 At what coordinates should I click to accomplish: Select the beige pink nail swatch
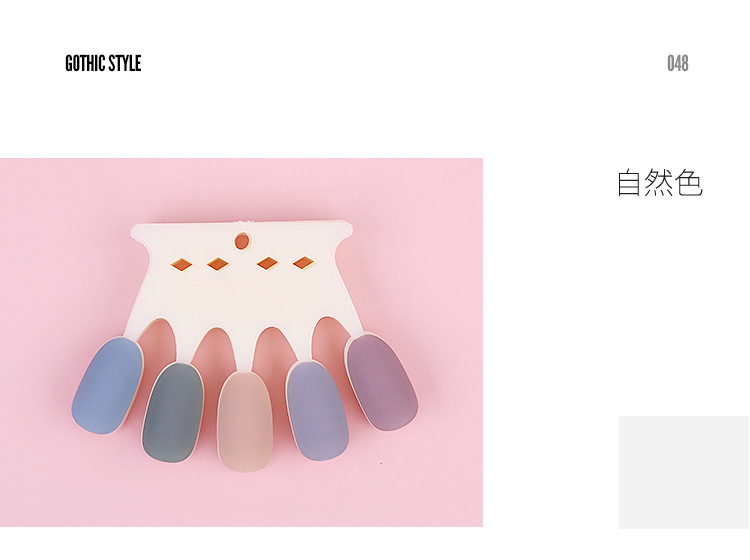[x=245, y=421]
